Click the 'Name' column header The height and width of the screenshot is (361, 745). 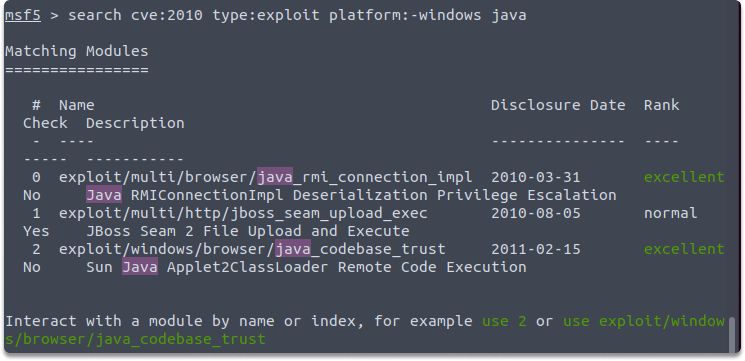(x=76, y=105)
